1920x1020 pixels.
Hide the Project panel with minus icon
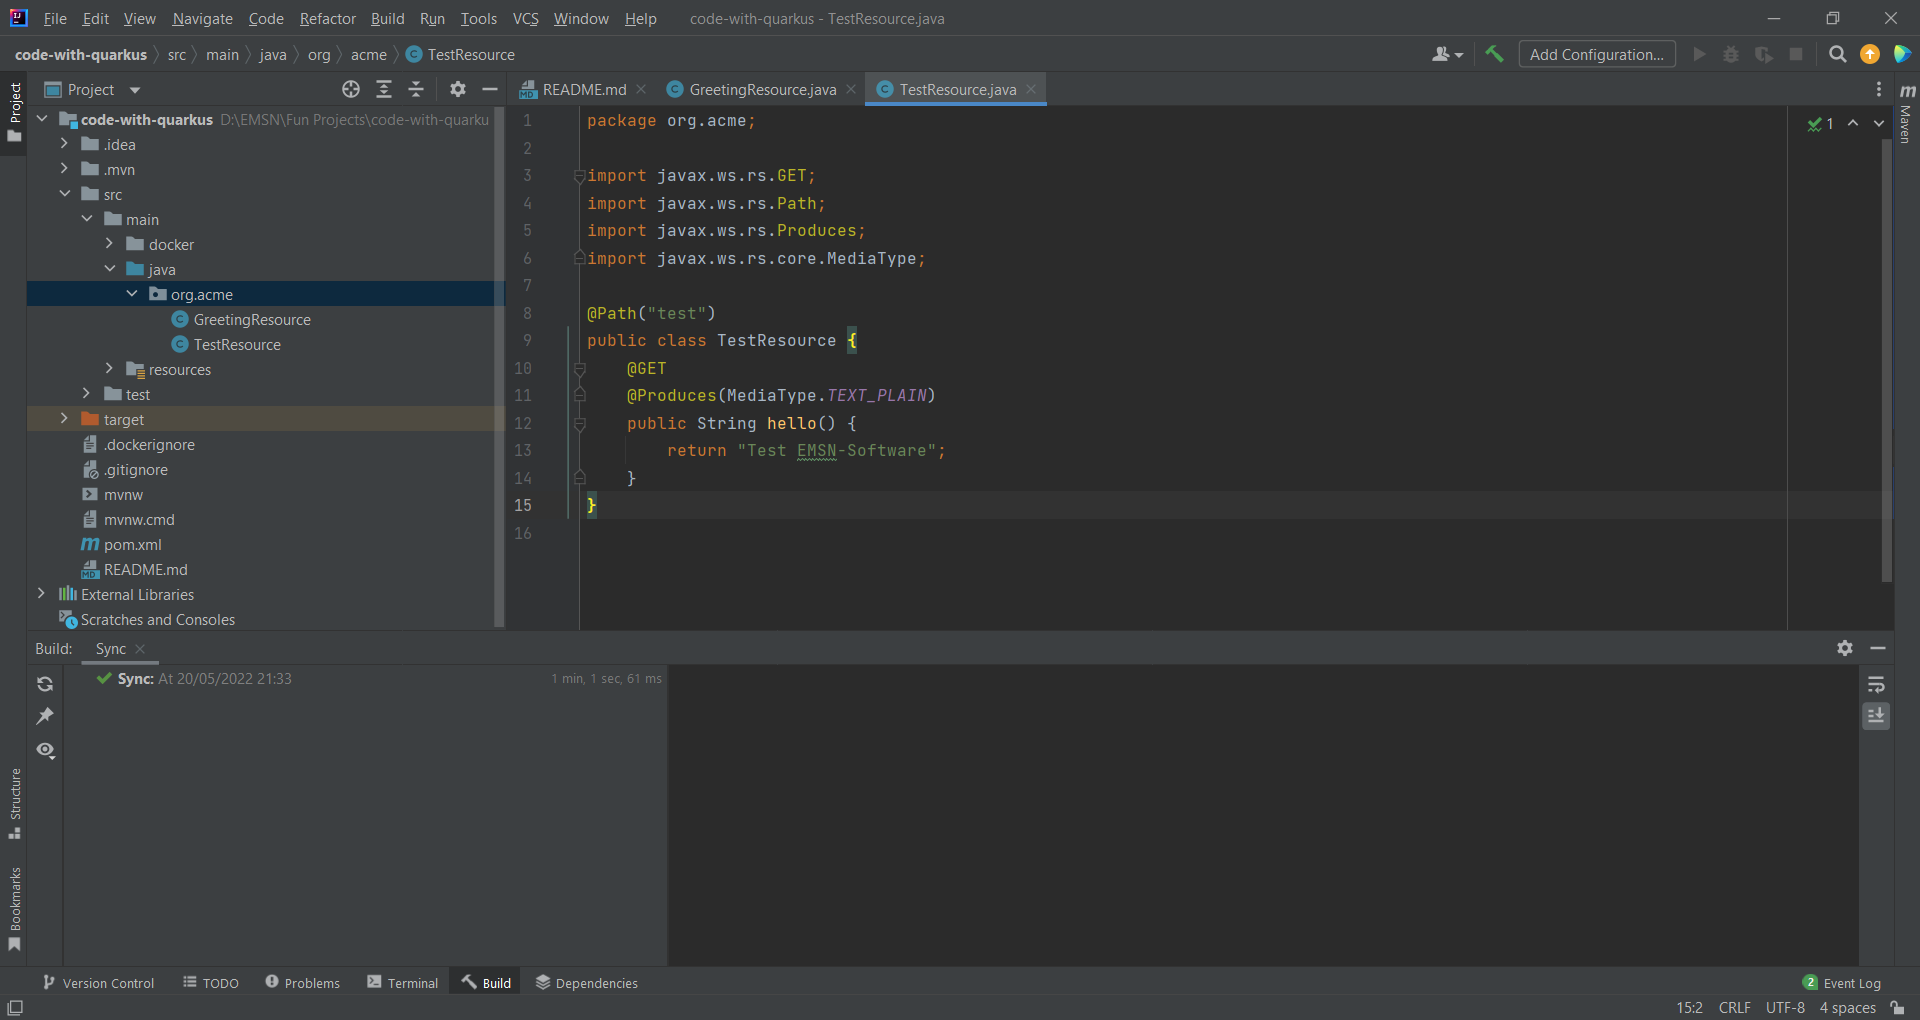coord(490,89)
